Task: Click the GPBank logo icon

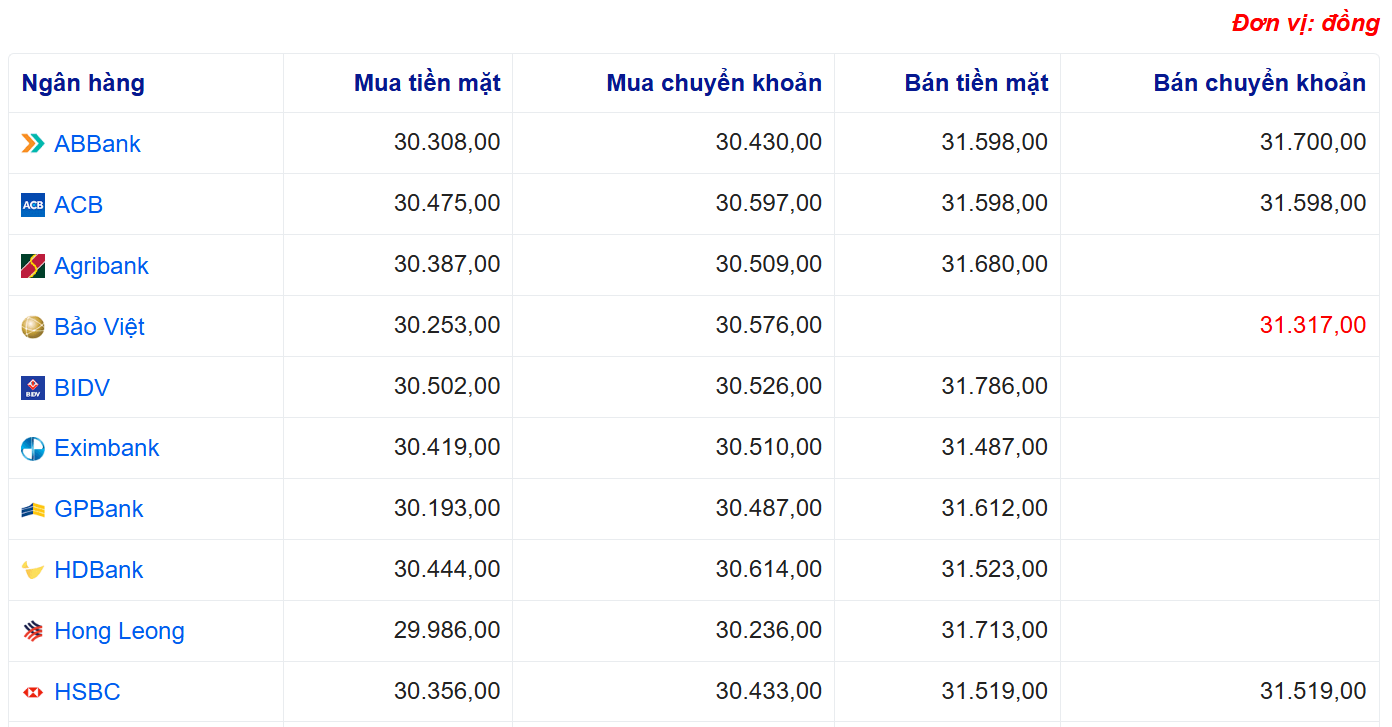Action: click(33, 510)
